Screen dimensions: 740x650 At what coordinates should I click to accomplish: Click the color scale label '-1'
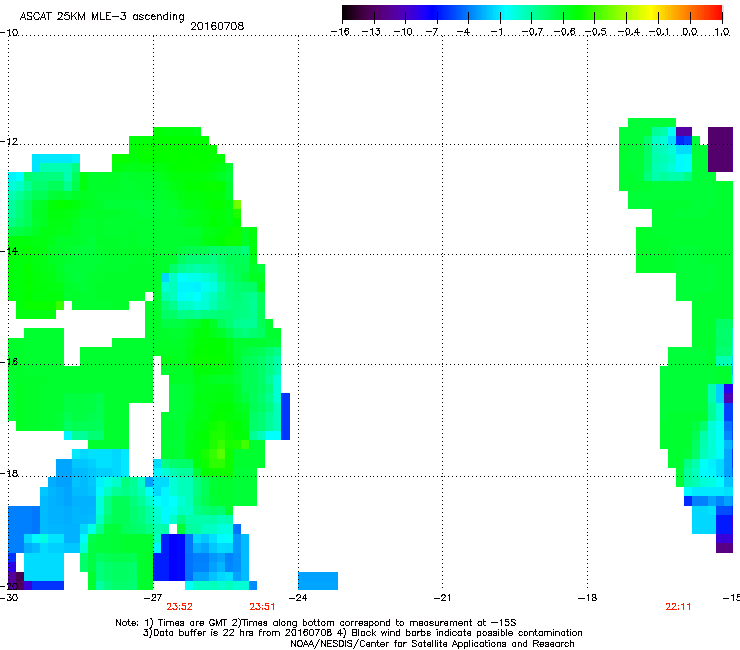pos(496,32)
